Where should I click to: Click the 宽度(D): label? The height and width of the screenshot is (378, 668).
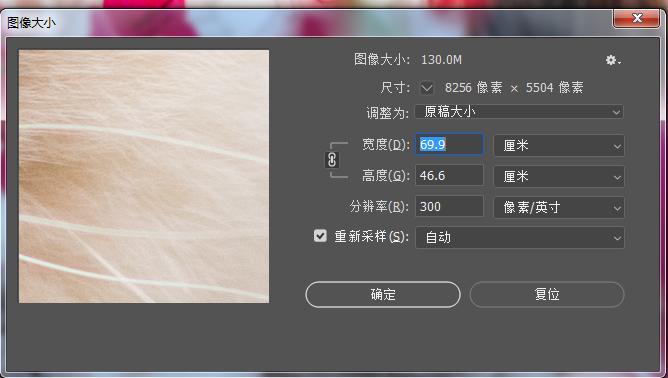(x=386, y=144)
